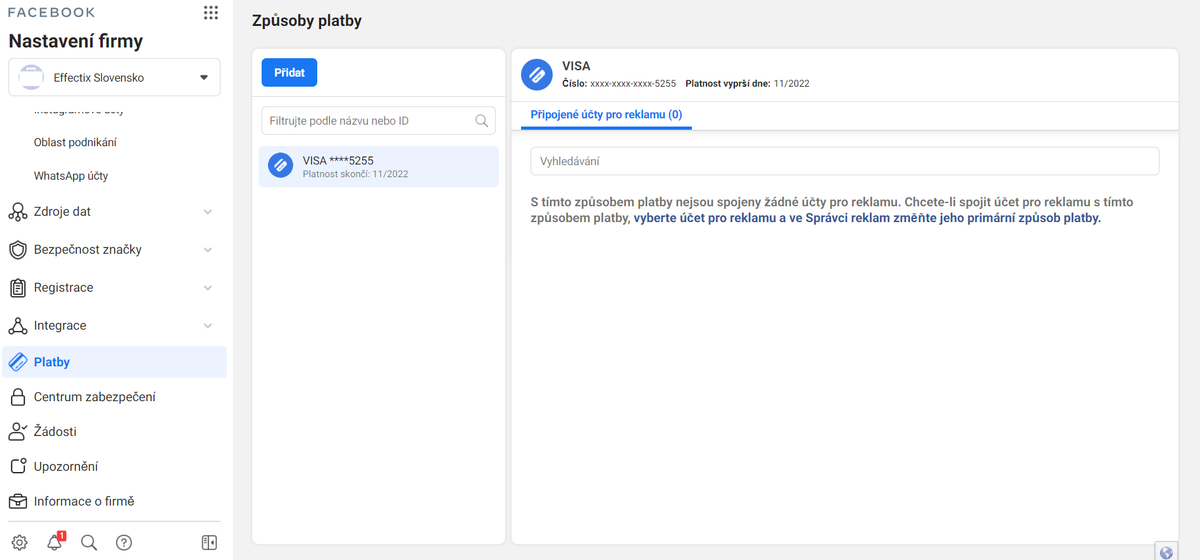Select the VISA ****5255 payment method
1200x560 pixels.
click(378, 167)
